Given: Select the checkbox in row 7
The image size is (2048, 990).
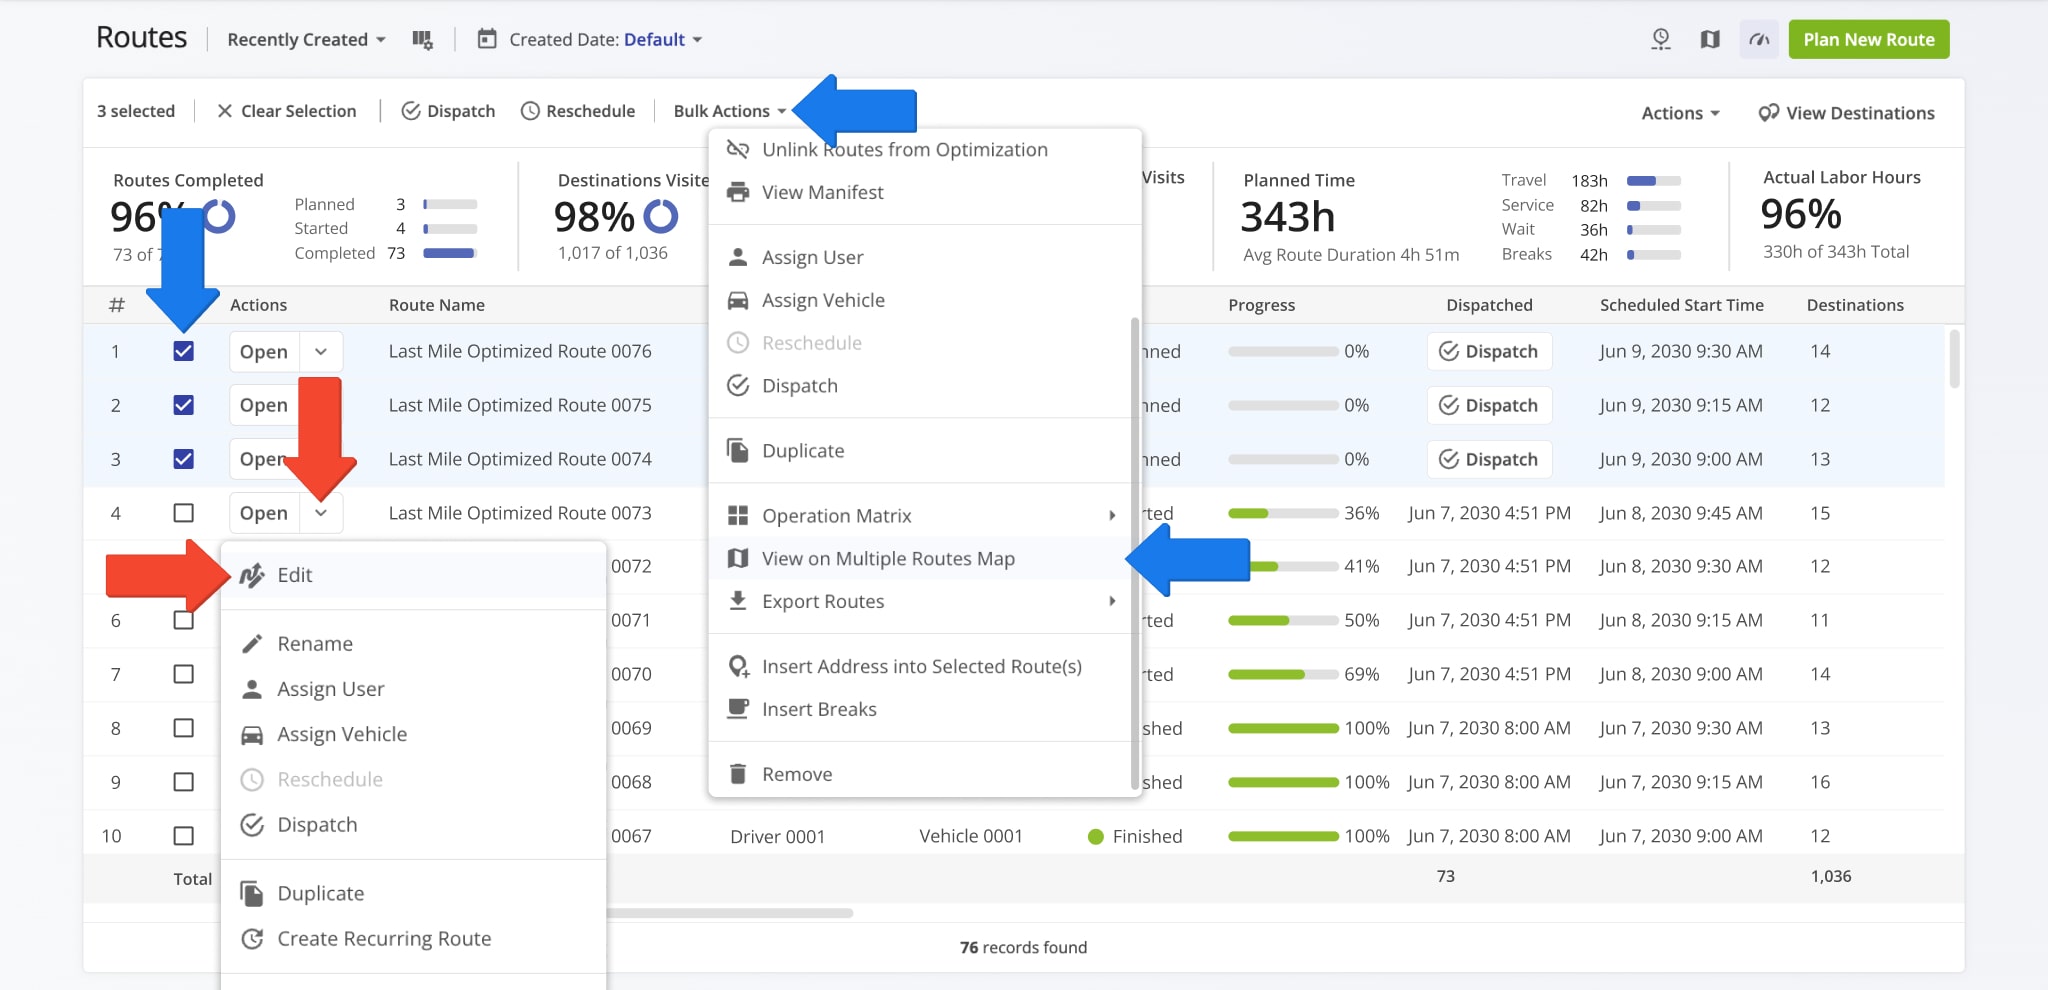Looking at the screenshot, I should coord(183,674).
